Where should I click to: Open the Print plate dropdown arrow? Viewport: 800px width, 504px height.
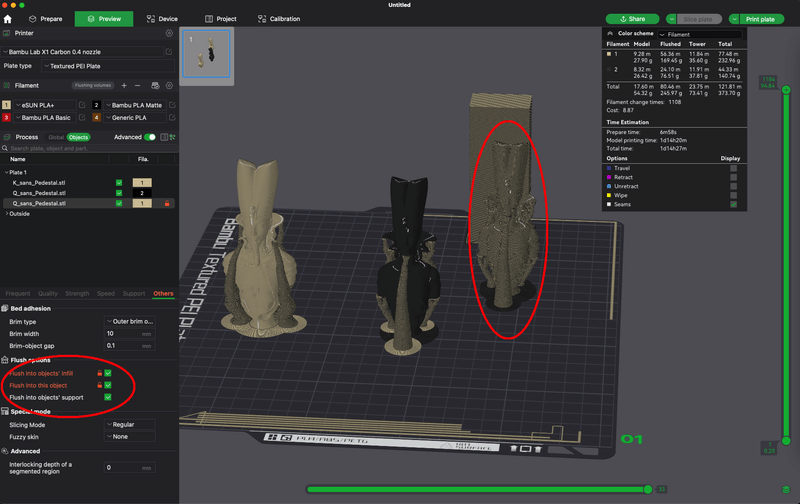pyautogui.click(x=734, y=19)
